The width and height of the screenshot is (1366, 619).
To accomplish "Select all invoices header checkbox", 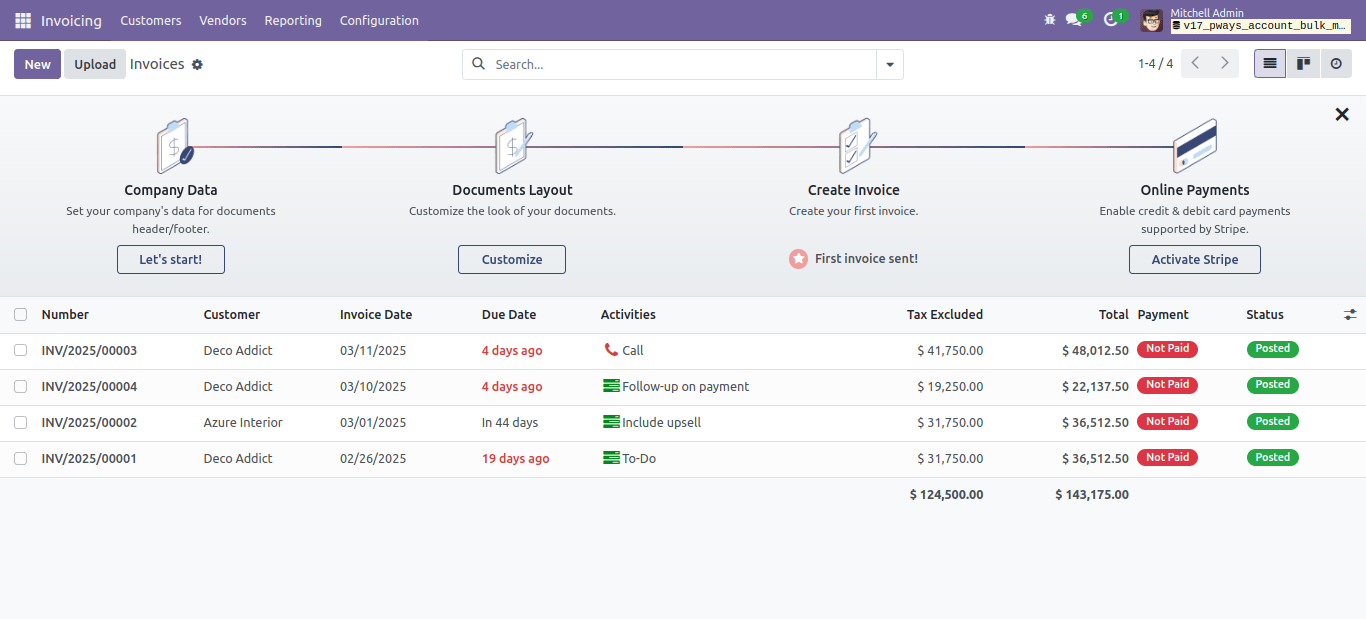I will tap(20, 314).
